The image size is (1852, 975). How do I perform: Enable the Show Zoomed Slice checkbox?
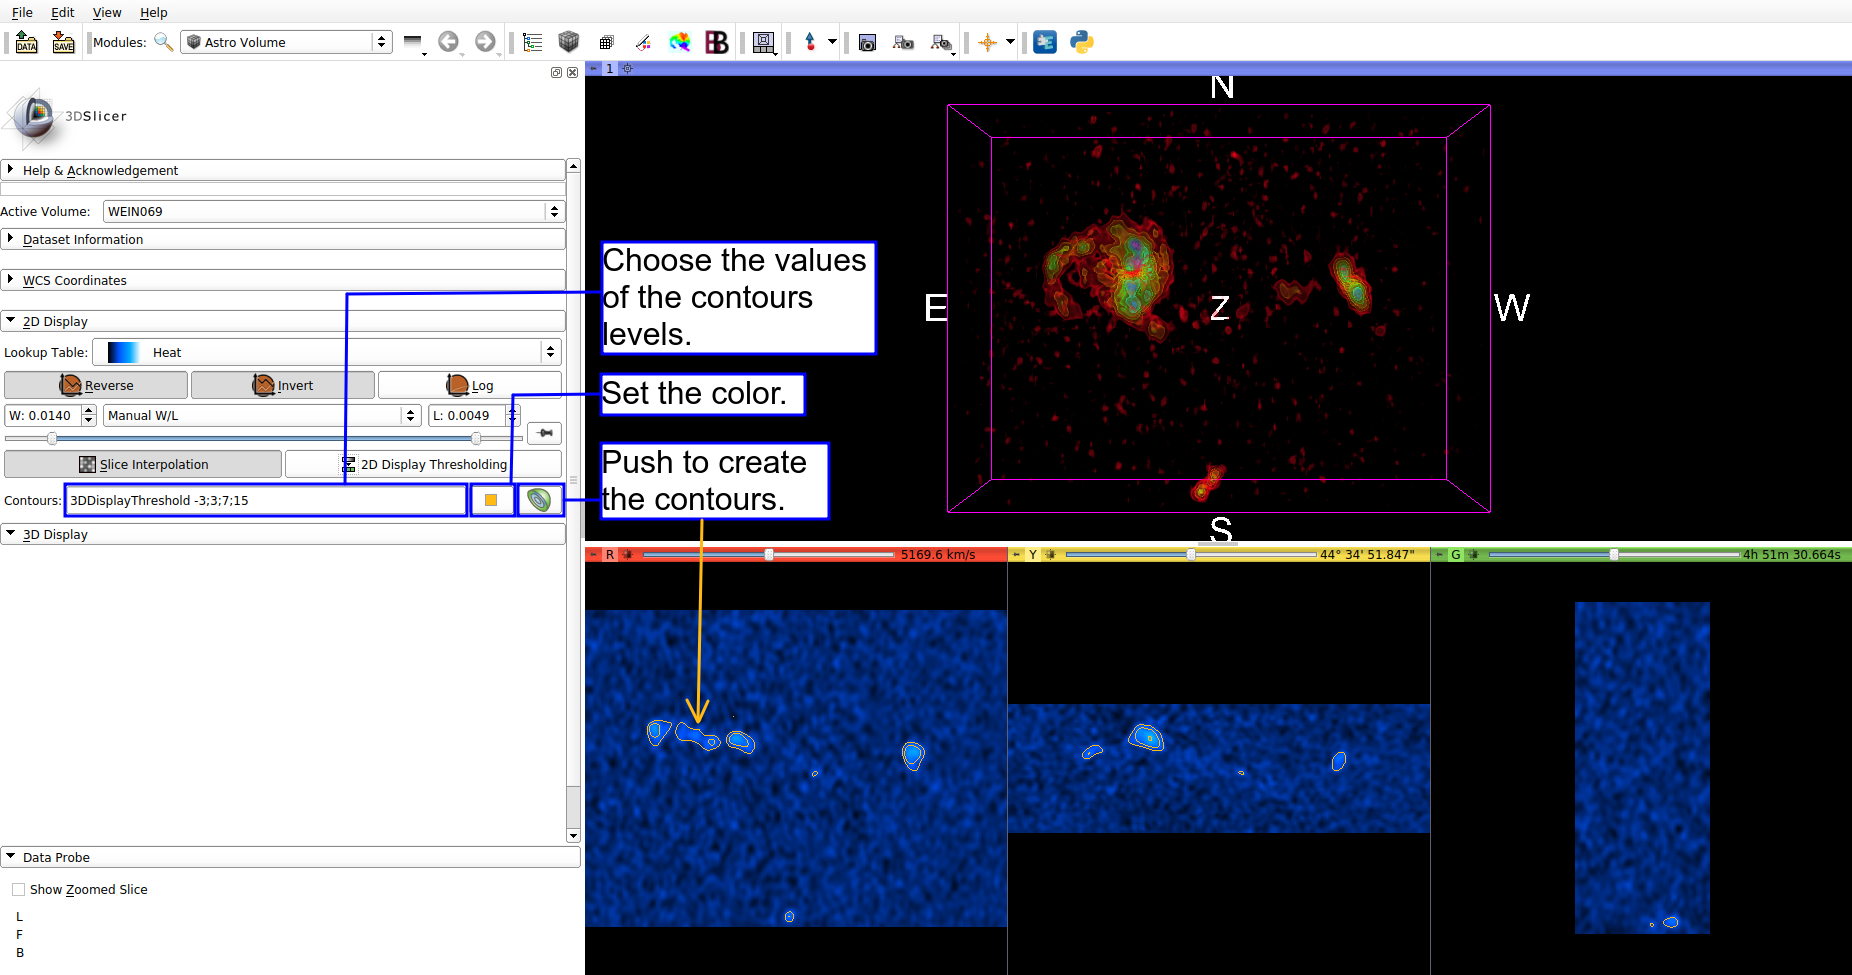pyautogui.click(x=19, y=890)
